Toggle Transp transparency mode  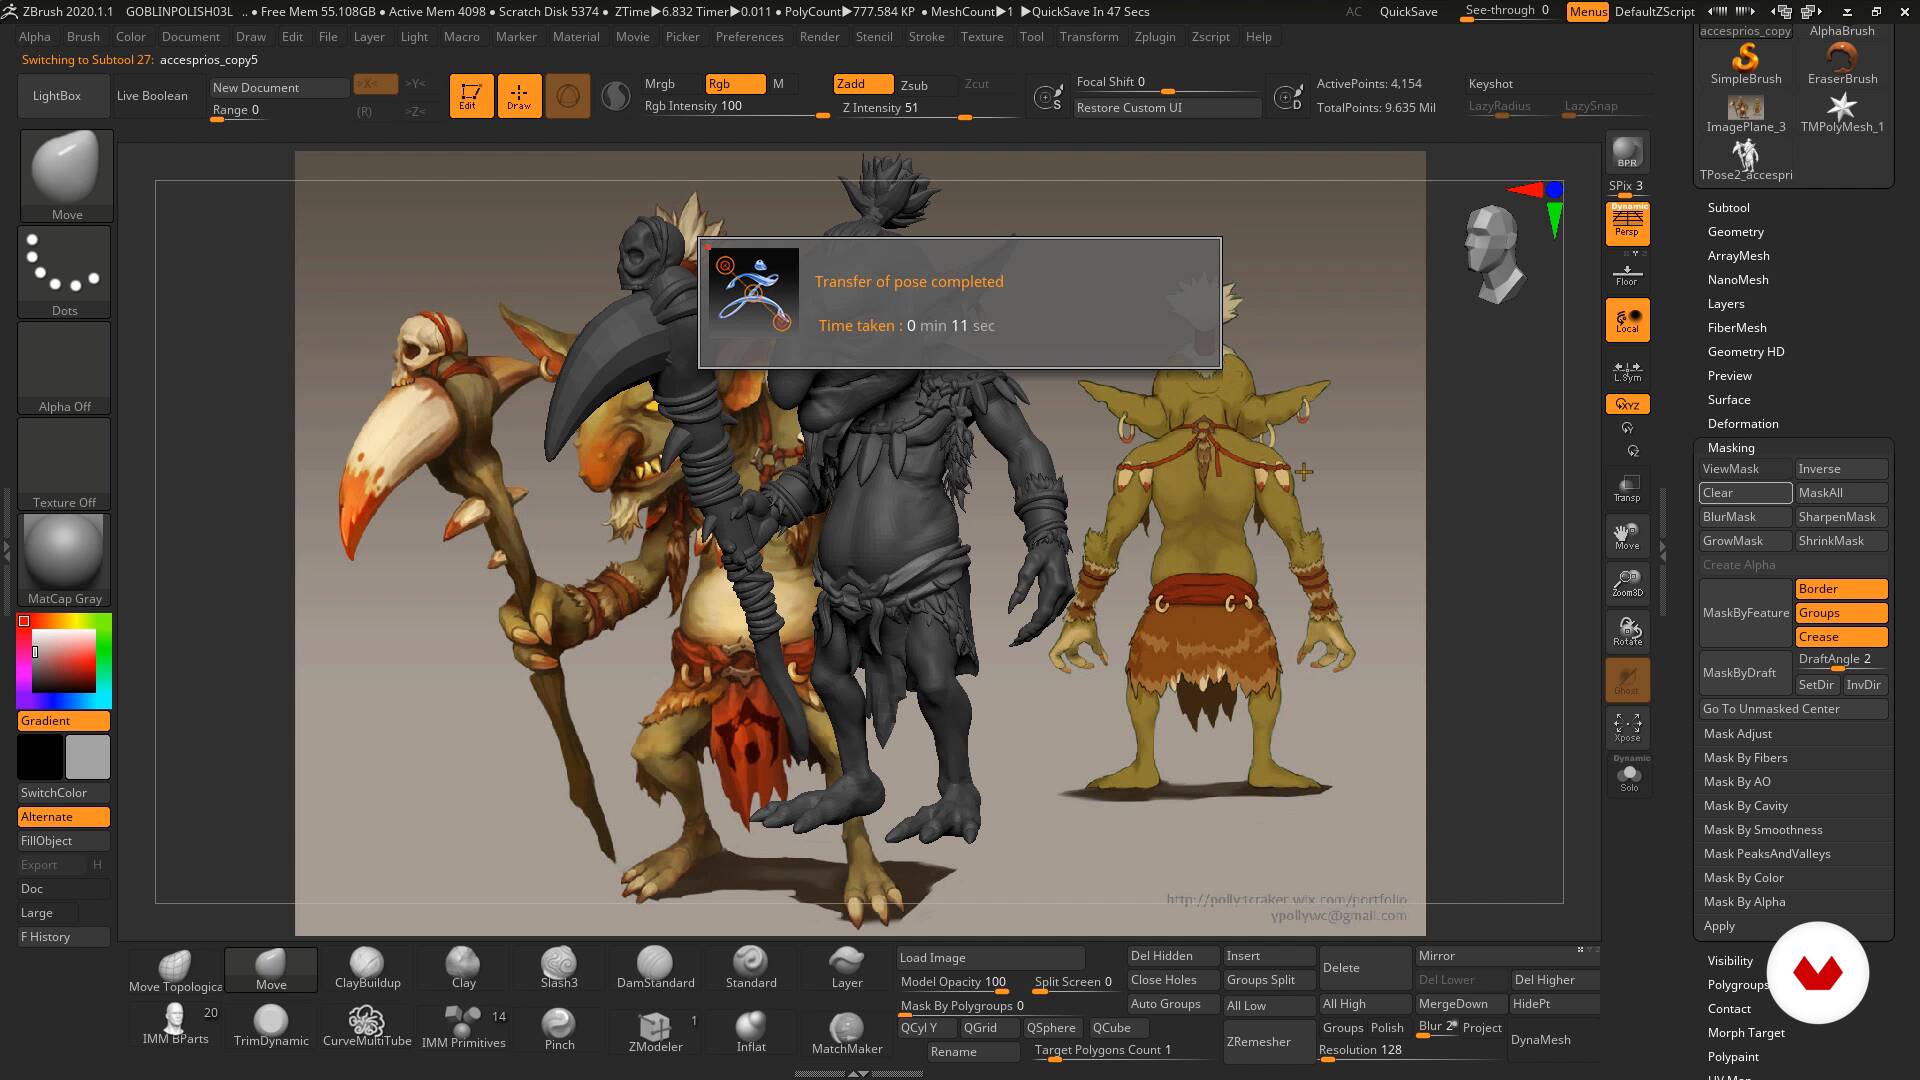(1627, 488)
